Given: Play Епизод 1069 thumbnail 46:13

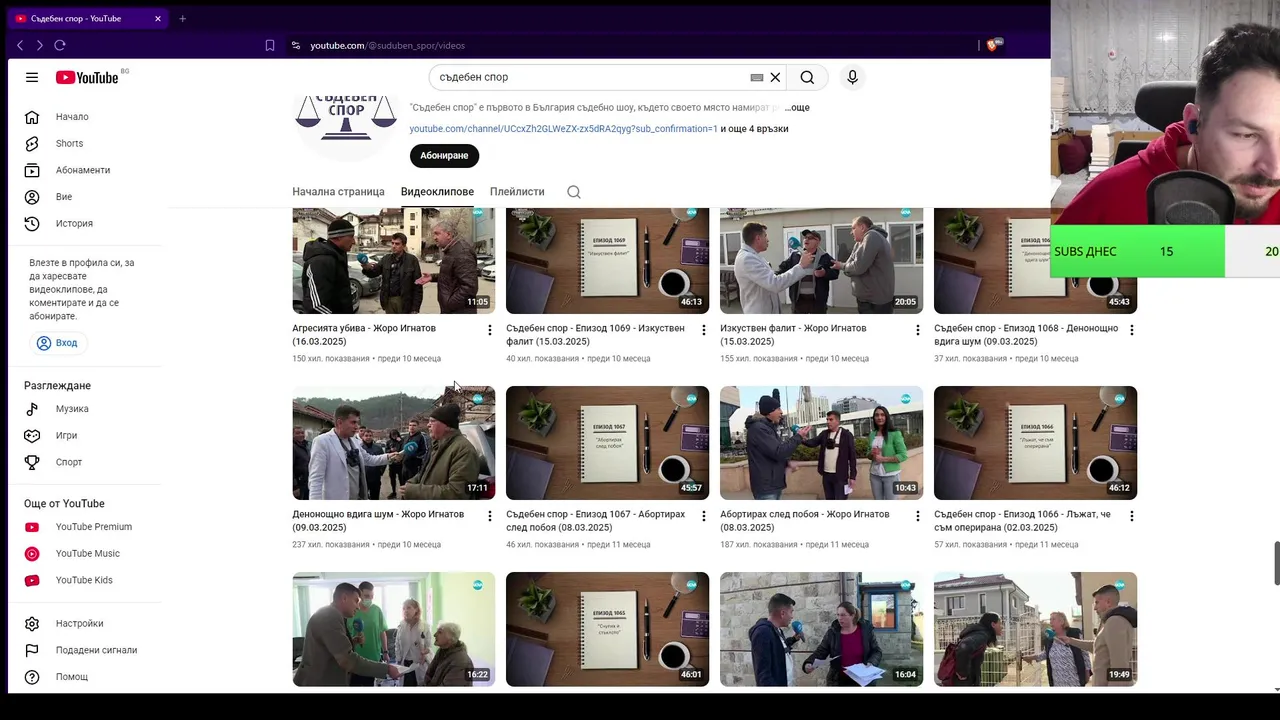Looking at the screenshot, I should click(x=607, y=260).
